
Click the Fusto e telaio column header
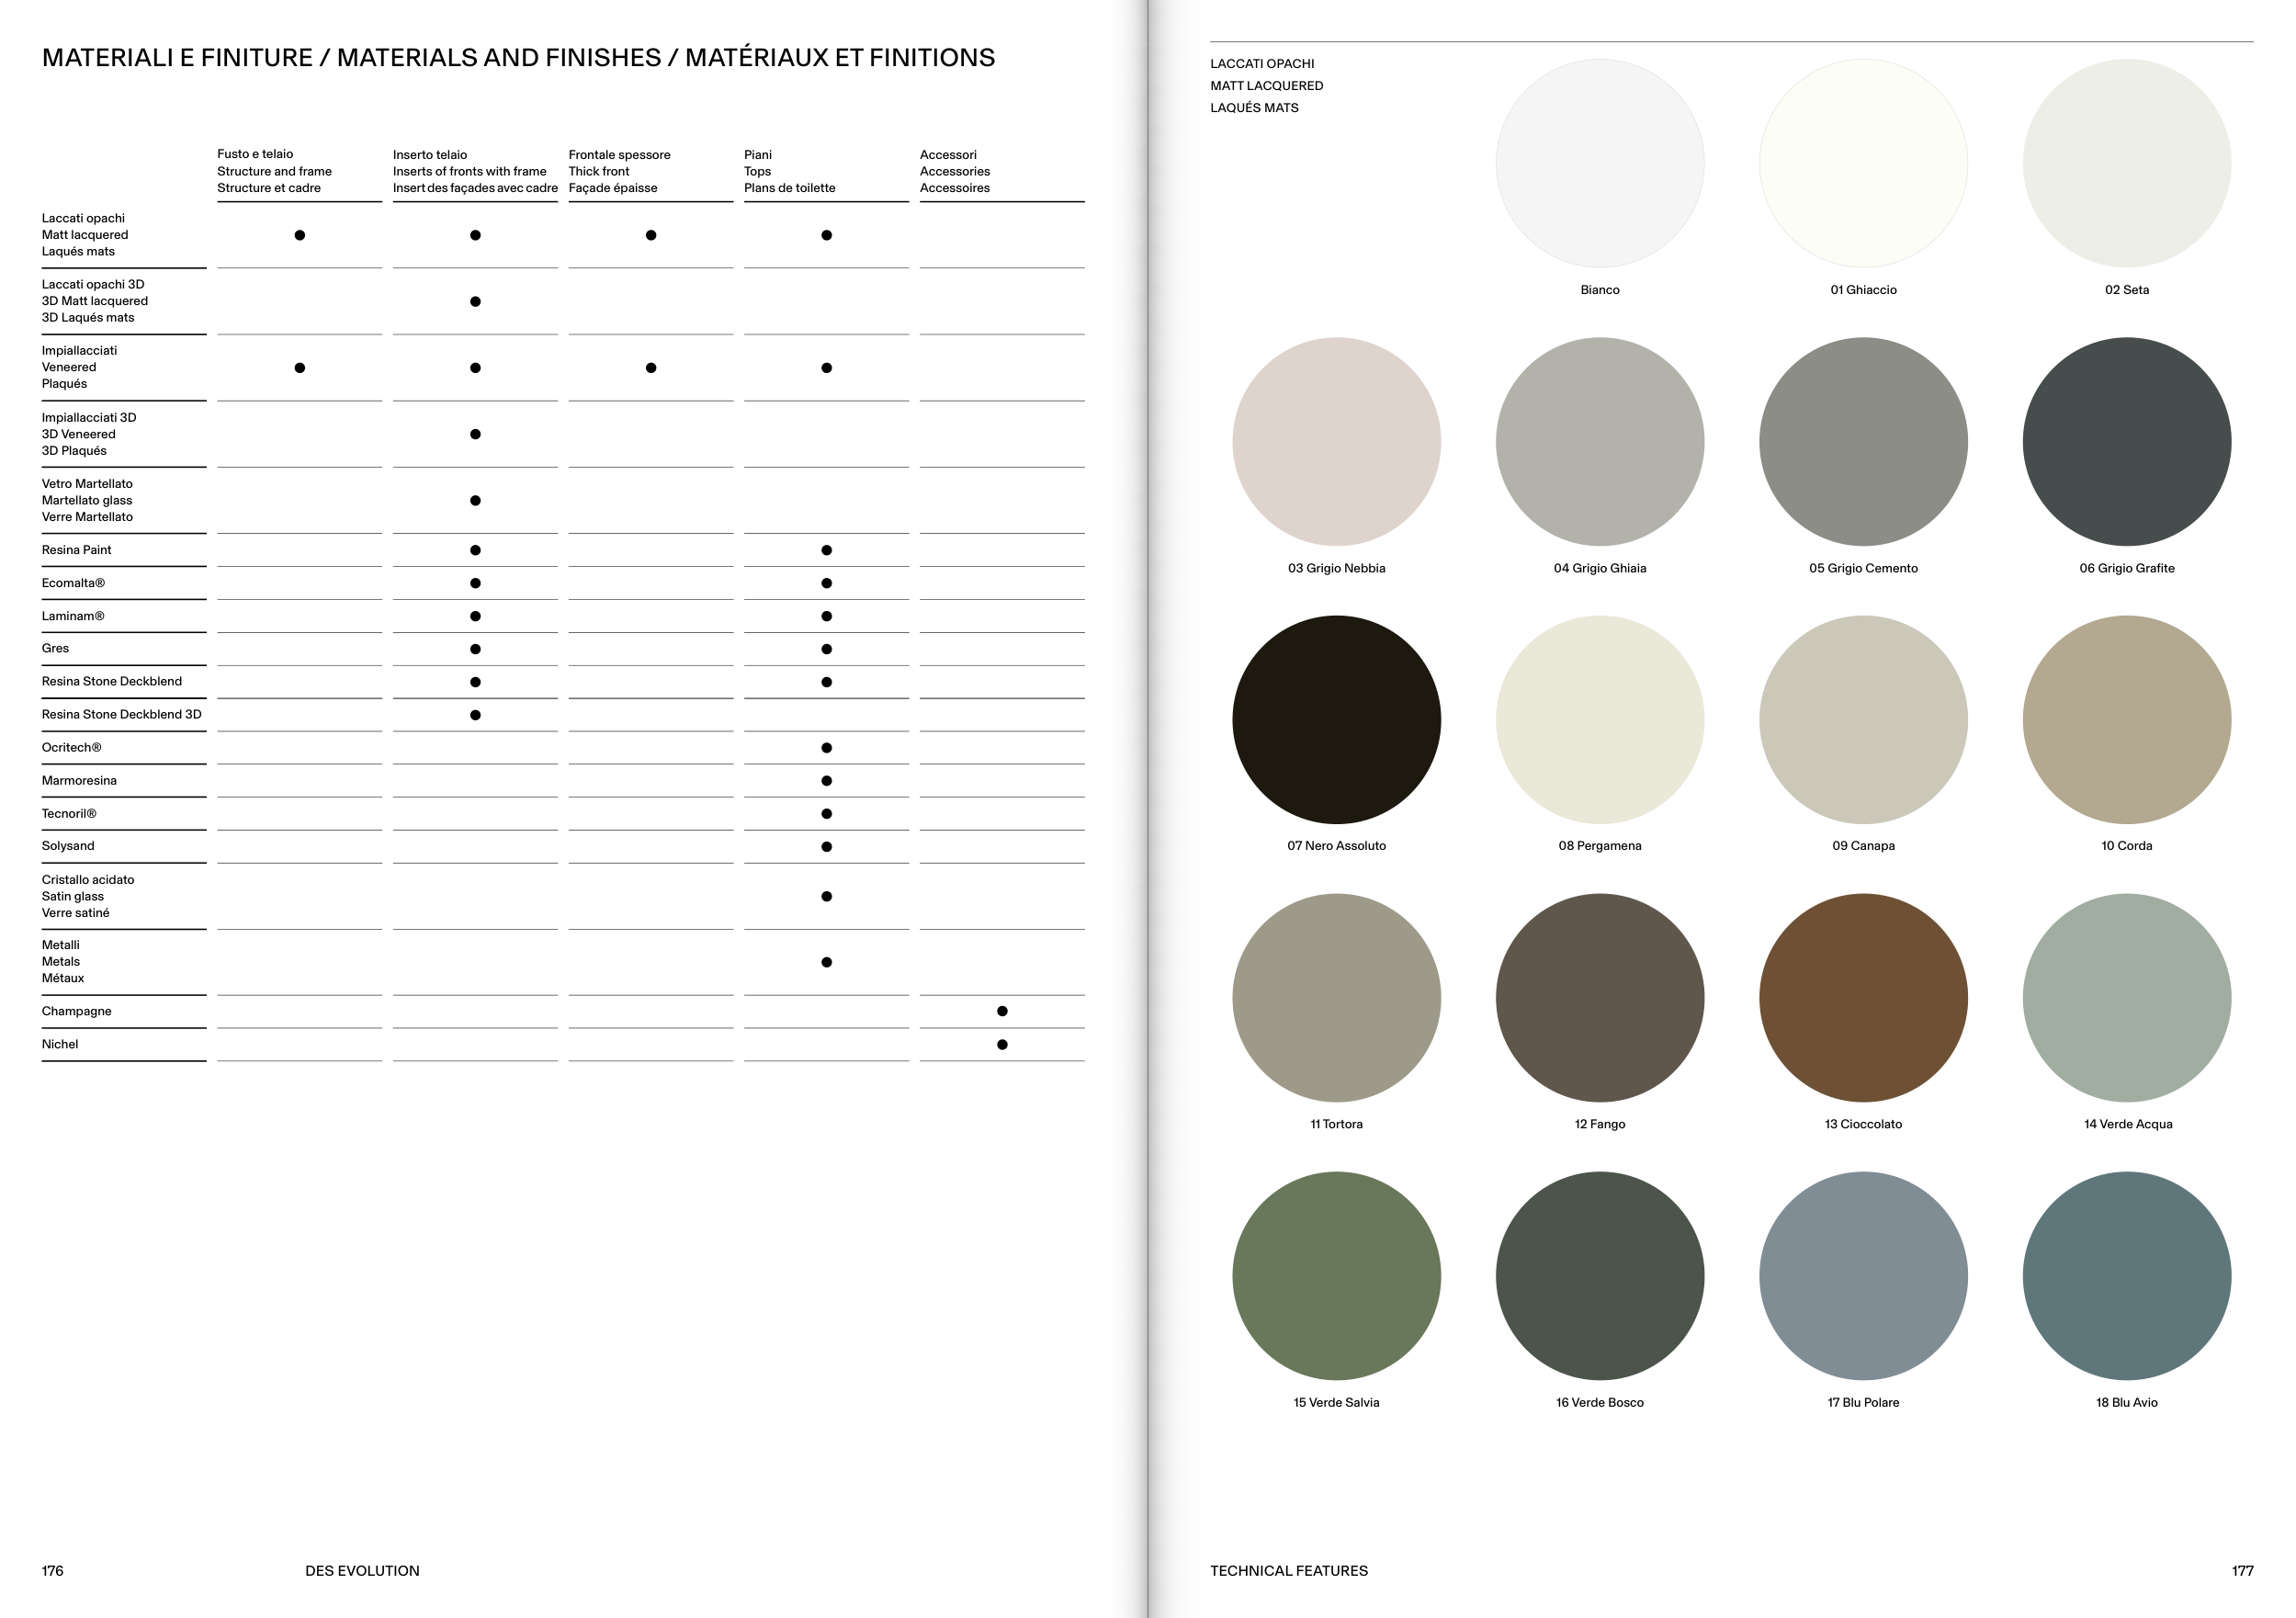tap(274, 171)
